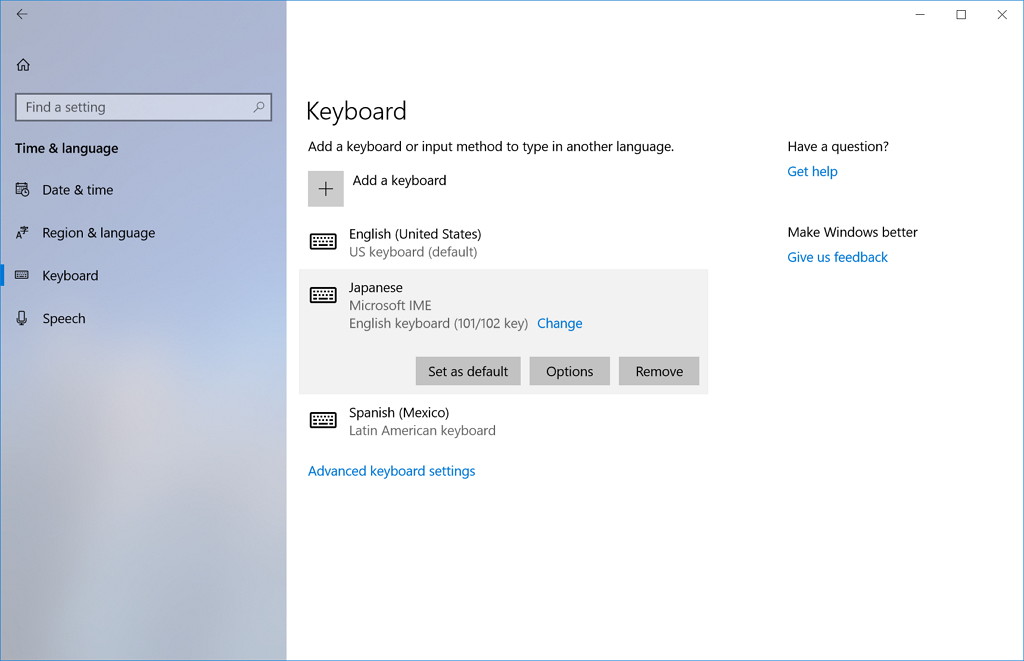Select the Spanish (Mexico) keyboard entry
The width and height of the screenshot is (1024, 661).
pos(504,421)
